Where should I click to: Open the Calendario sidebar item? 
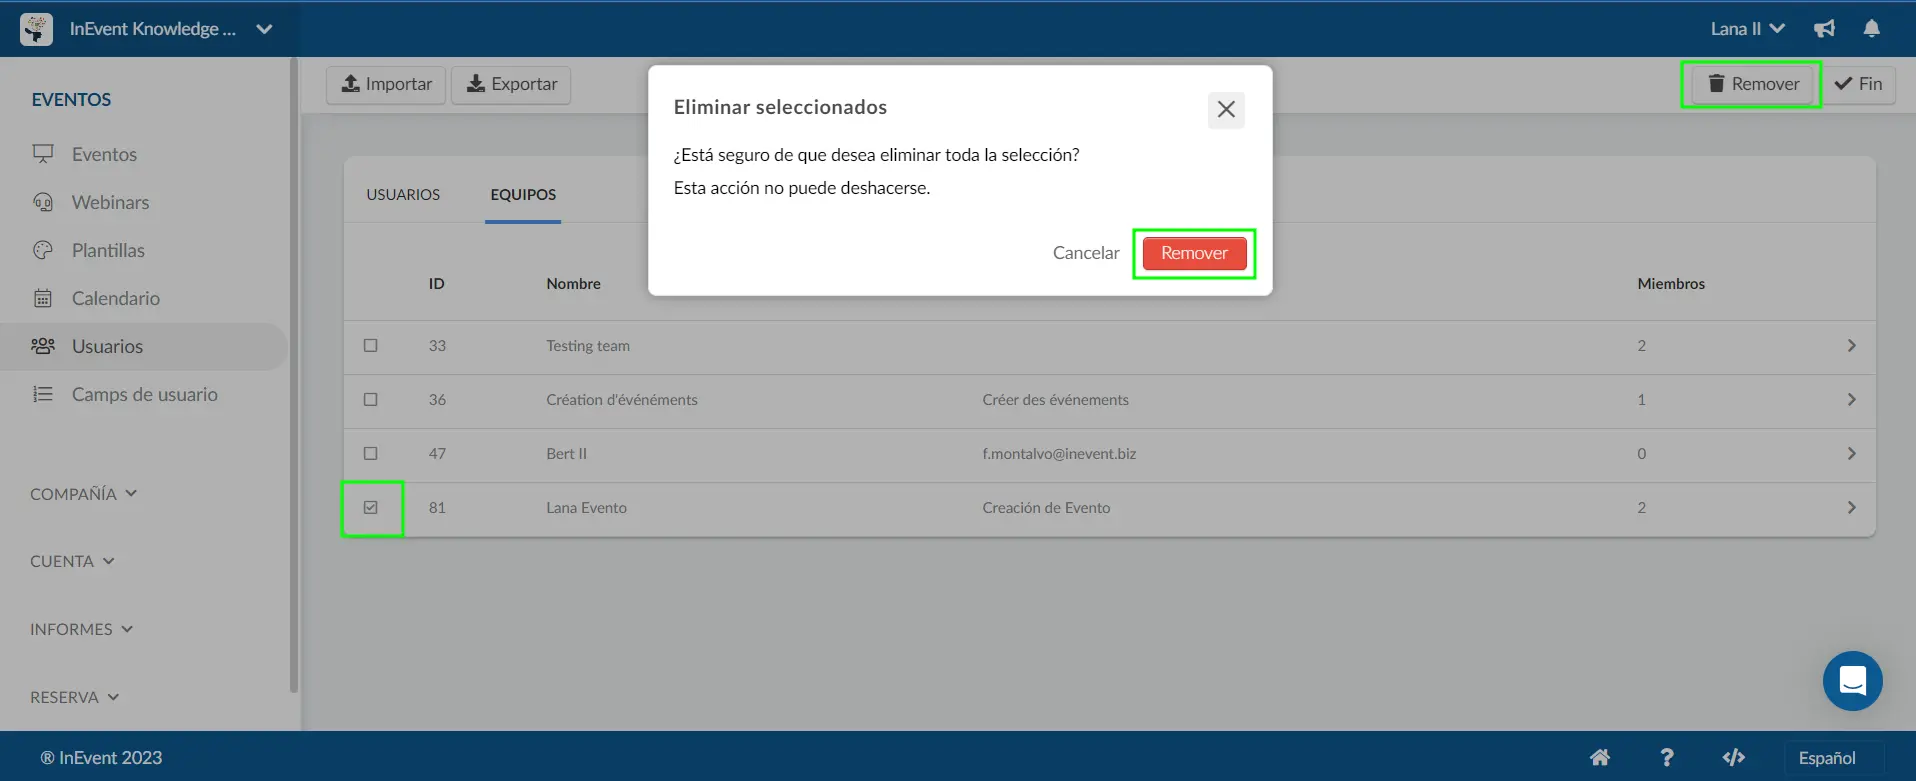116,298
